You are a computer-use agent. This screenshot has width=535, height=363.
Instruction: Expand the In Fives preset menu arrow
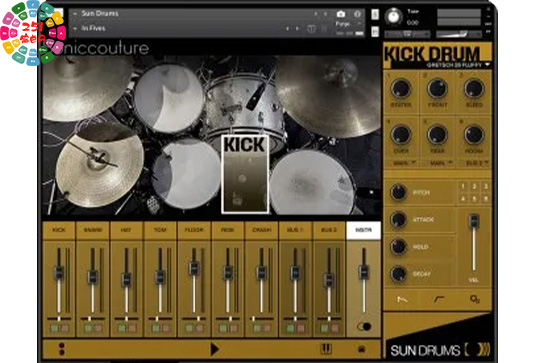point(75,29)
